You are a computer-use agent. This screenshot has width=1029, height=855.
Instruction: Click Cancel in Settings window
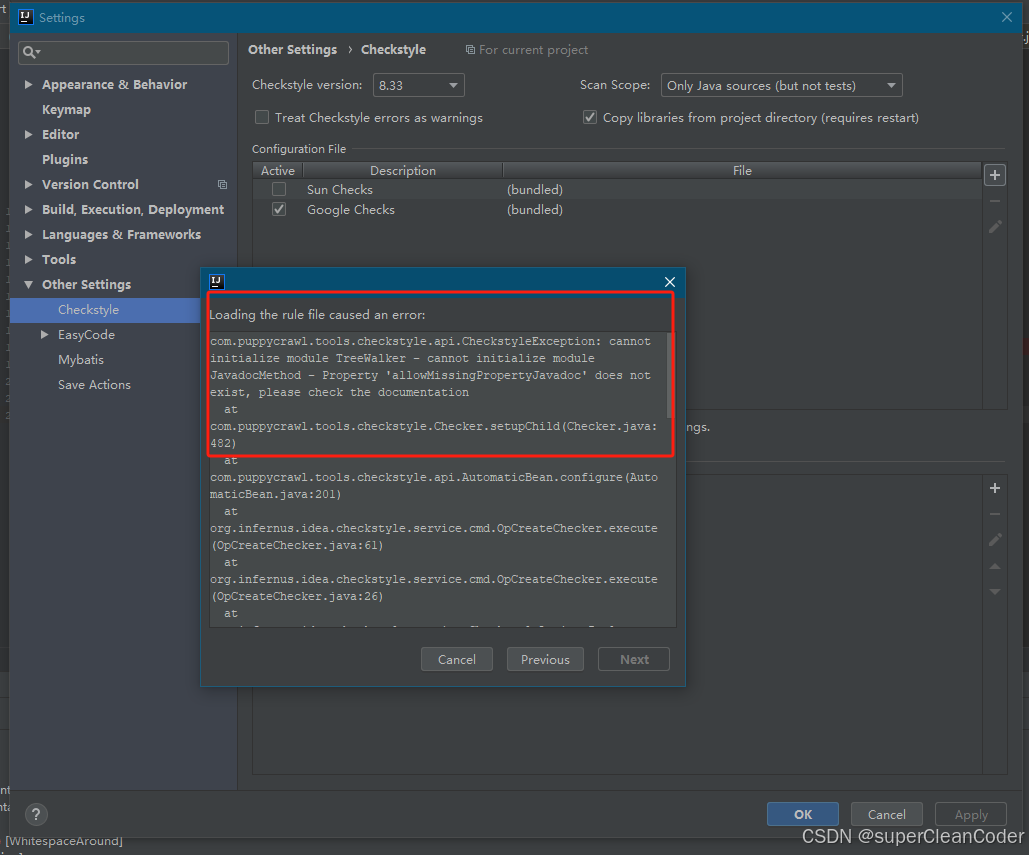coord(887,814)
